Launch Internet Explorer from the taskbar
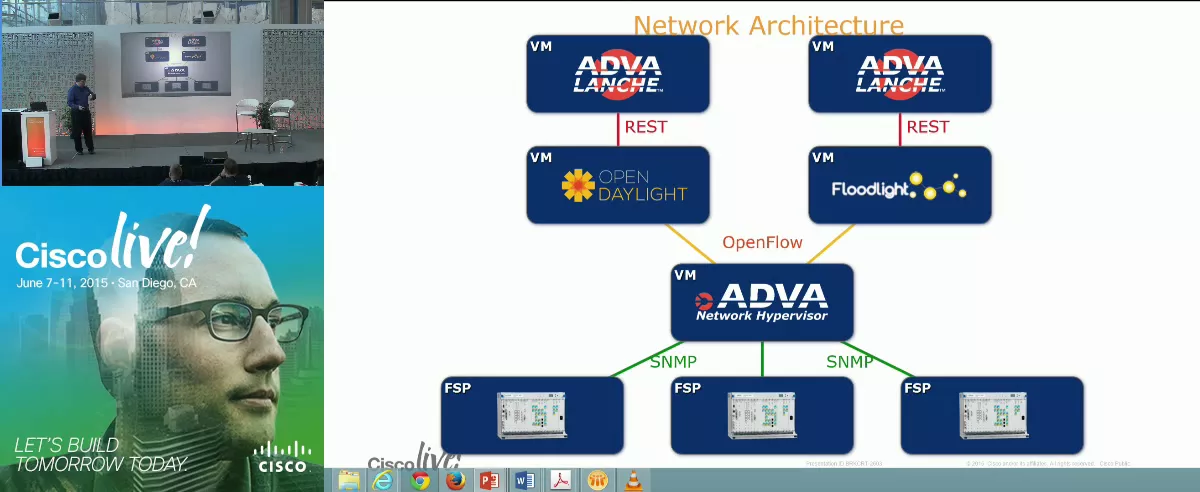The image size is (1200, 492). pos(383,480)
